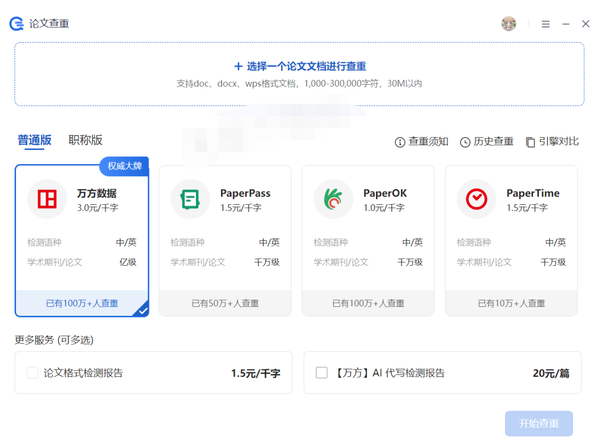Image resolution: width=591 pixels, height=441 pixels.
Task: Open 查重须知 info link
Action: (421, 142)
